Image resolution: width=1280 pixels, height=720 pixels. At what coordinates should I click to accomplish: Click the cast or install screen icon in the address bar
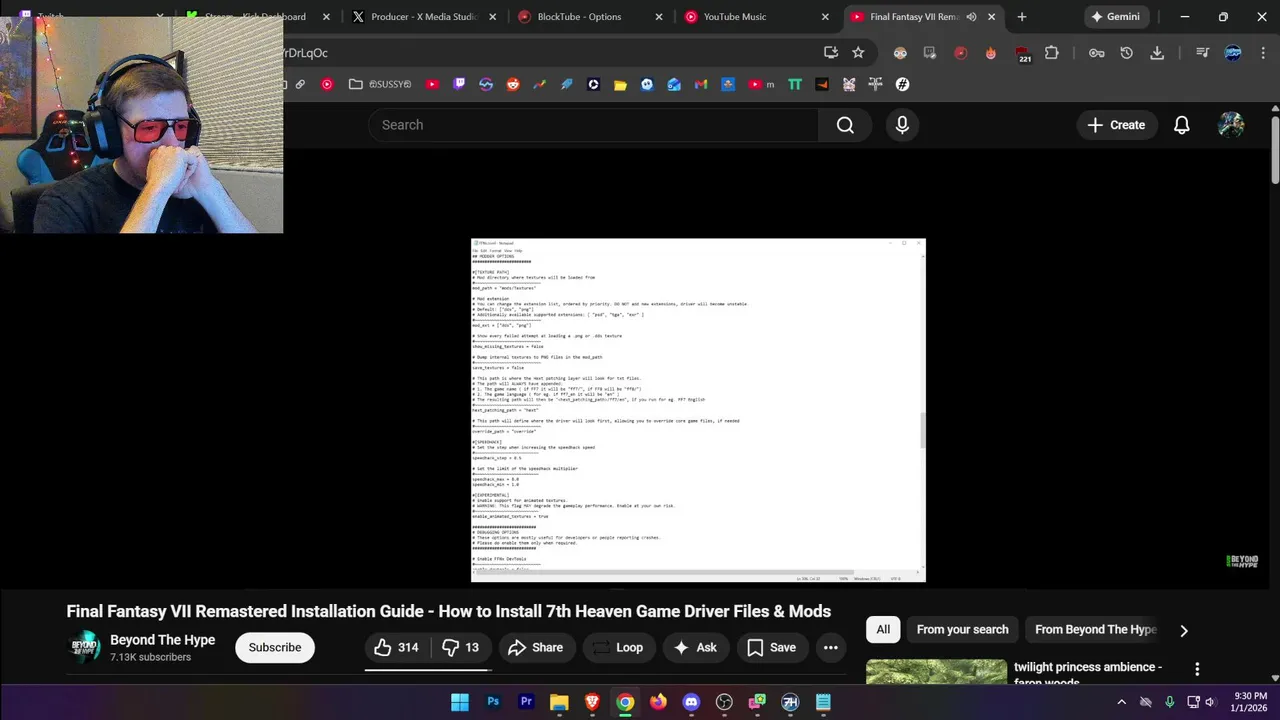831,53
